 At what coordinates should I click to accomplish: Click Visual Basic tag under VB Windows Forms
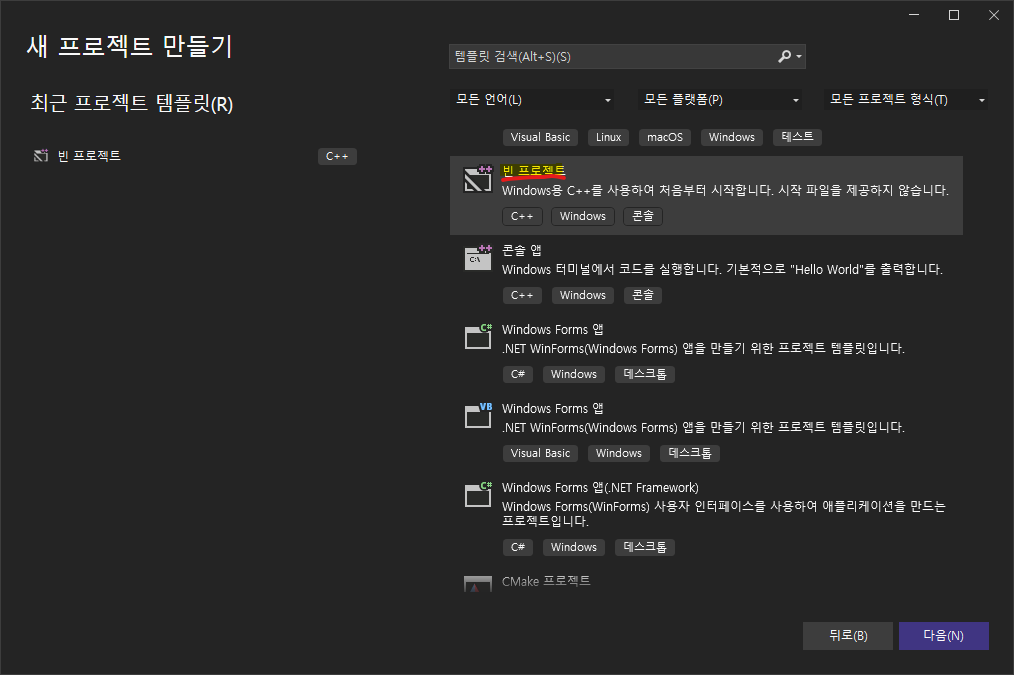click(x=540, y=453)
